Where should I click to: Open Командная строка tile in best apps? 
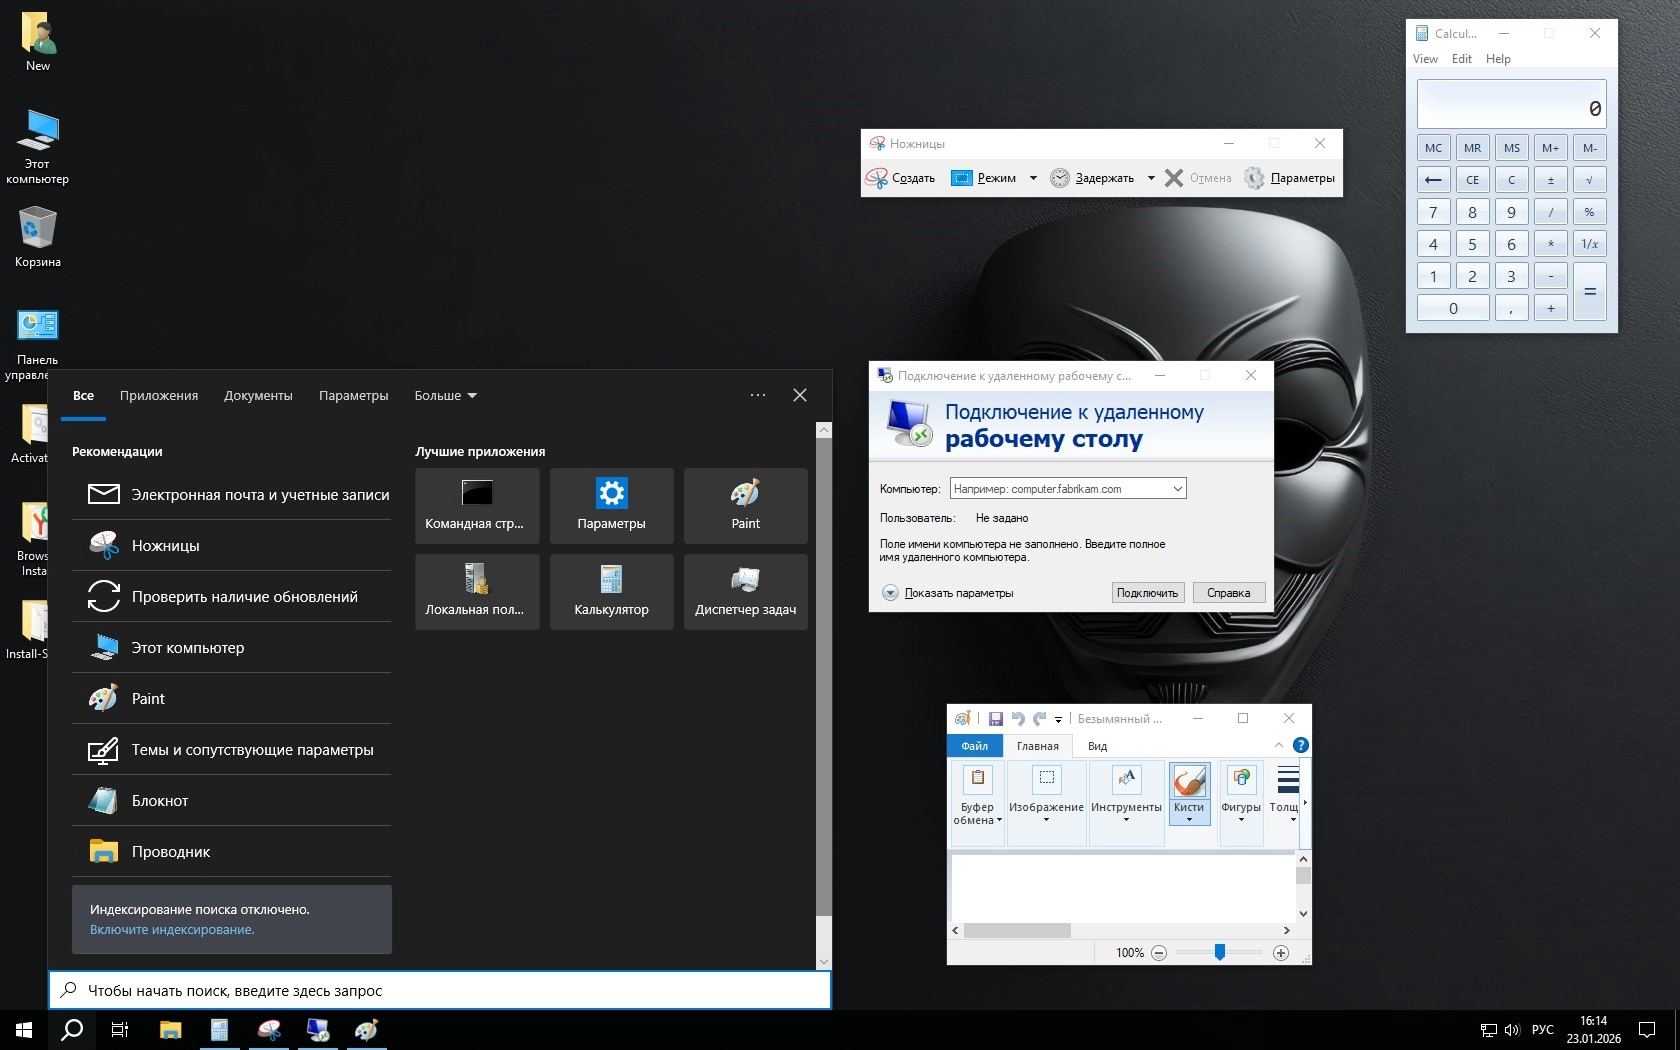click(477, 506)
